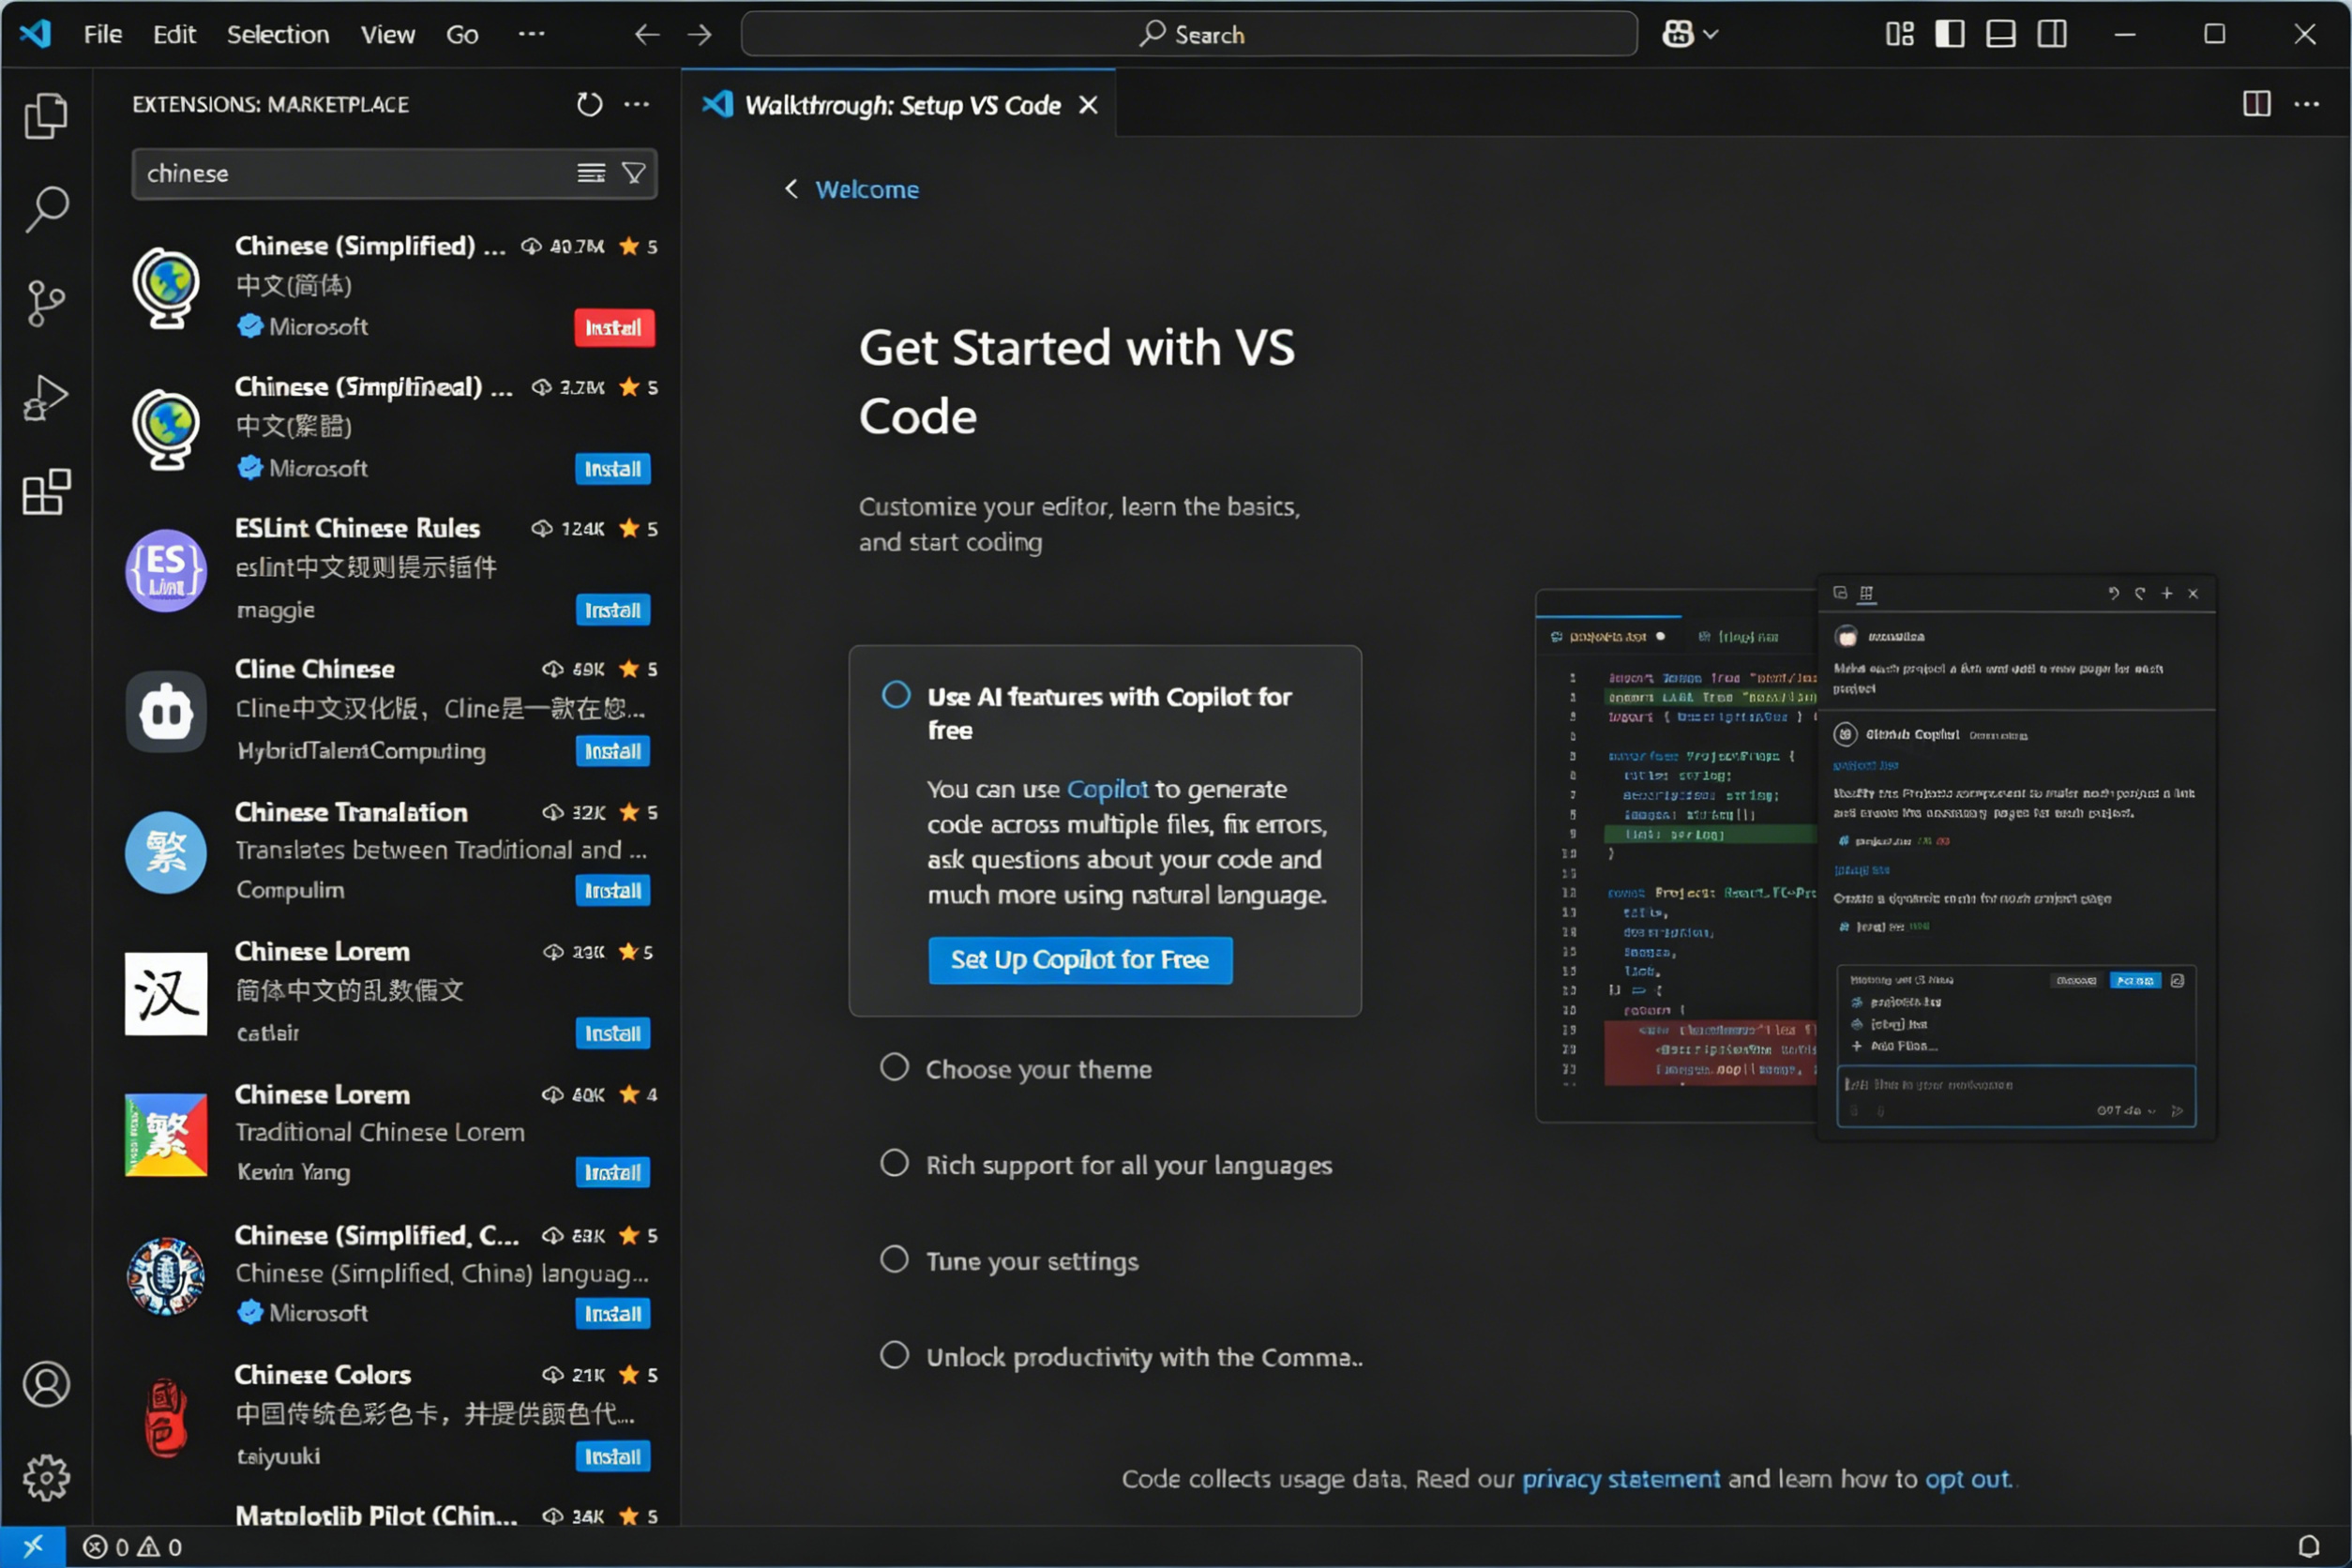Open the Explorer view in activity bar
The height and width of the screenshot is (1568, 2352).
click(46, 116)
